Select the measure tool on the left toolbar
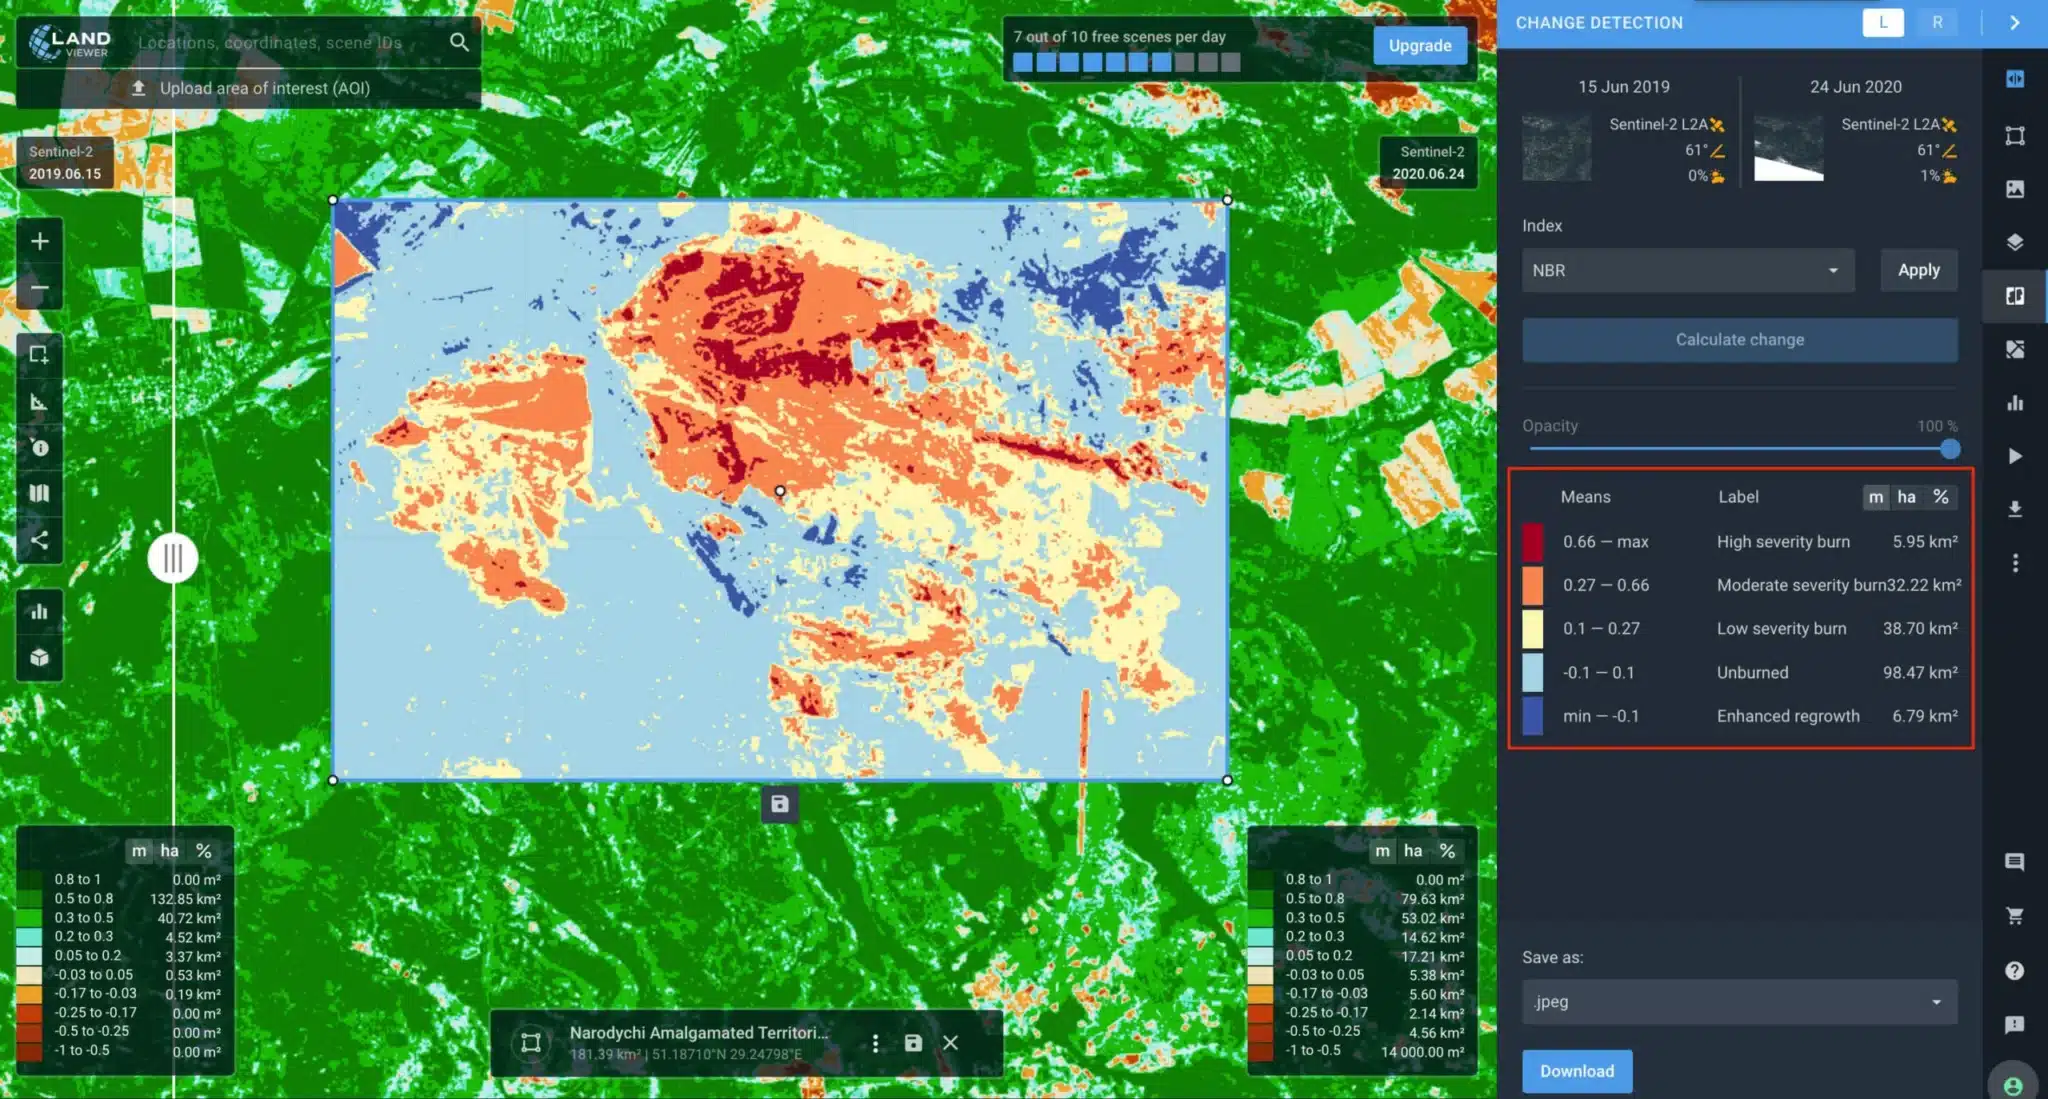Viewport: 2048px width, 1099px height. click(x=39, y=402)
